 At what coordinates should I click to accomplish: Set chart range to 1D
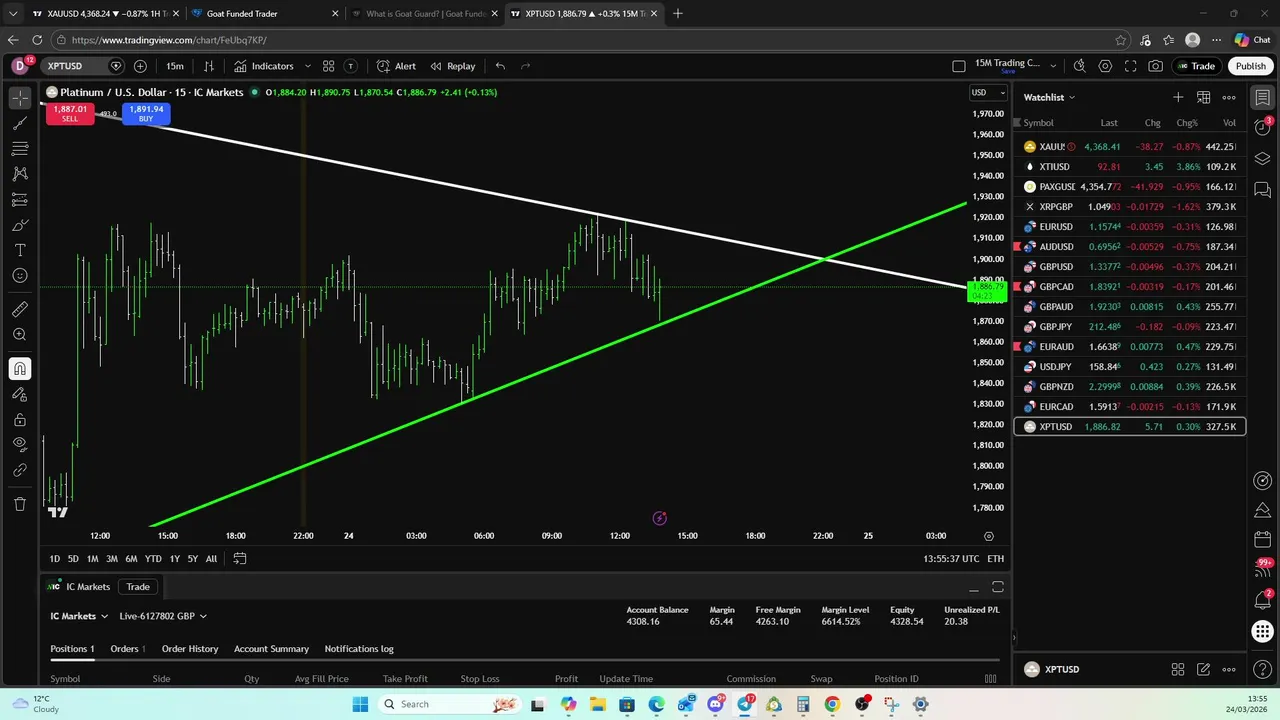(x=55, y=559)
